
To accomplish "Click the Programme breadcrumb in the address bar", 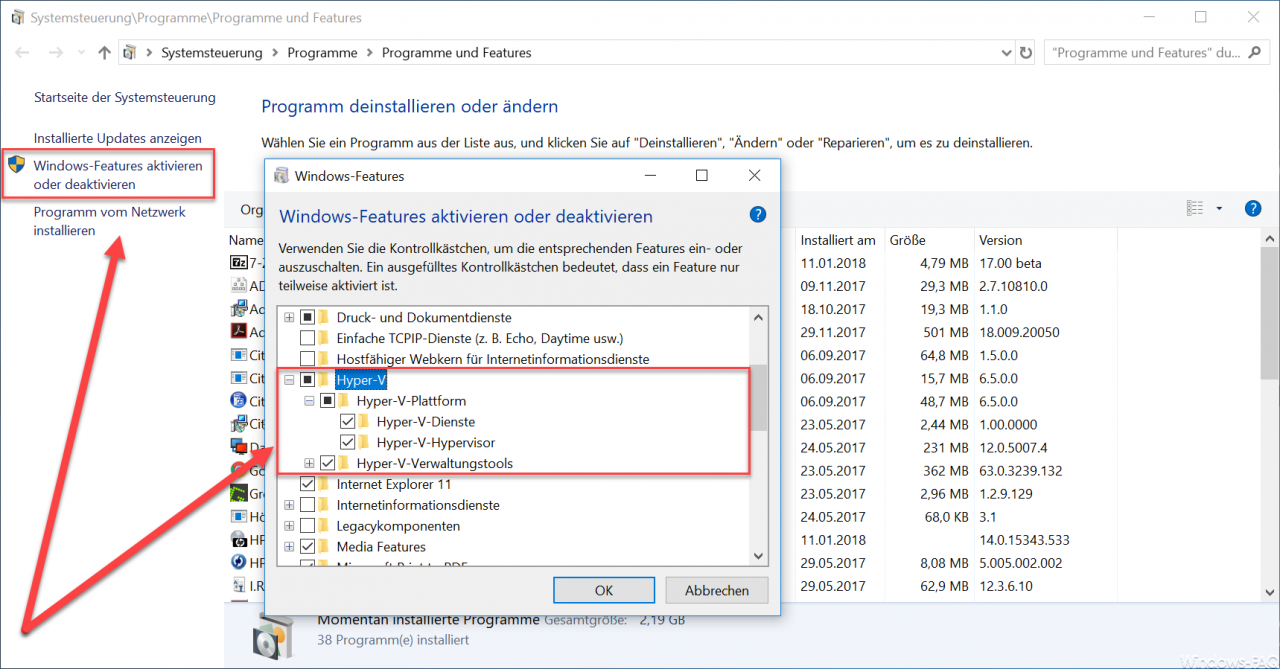I will (x=322, y=52).
